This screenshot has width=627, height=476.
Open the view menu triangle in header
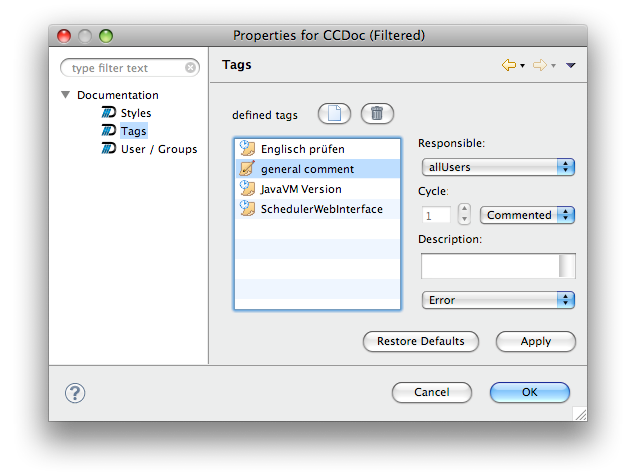pyautogui.click(x=571, y=65)
